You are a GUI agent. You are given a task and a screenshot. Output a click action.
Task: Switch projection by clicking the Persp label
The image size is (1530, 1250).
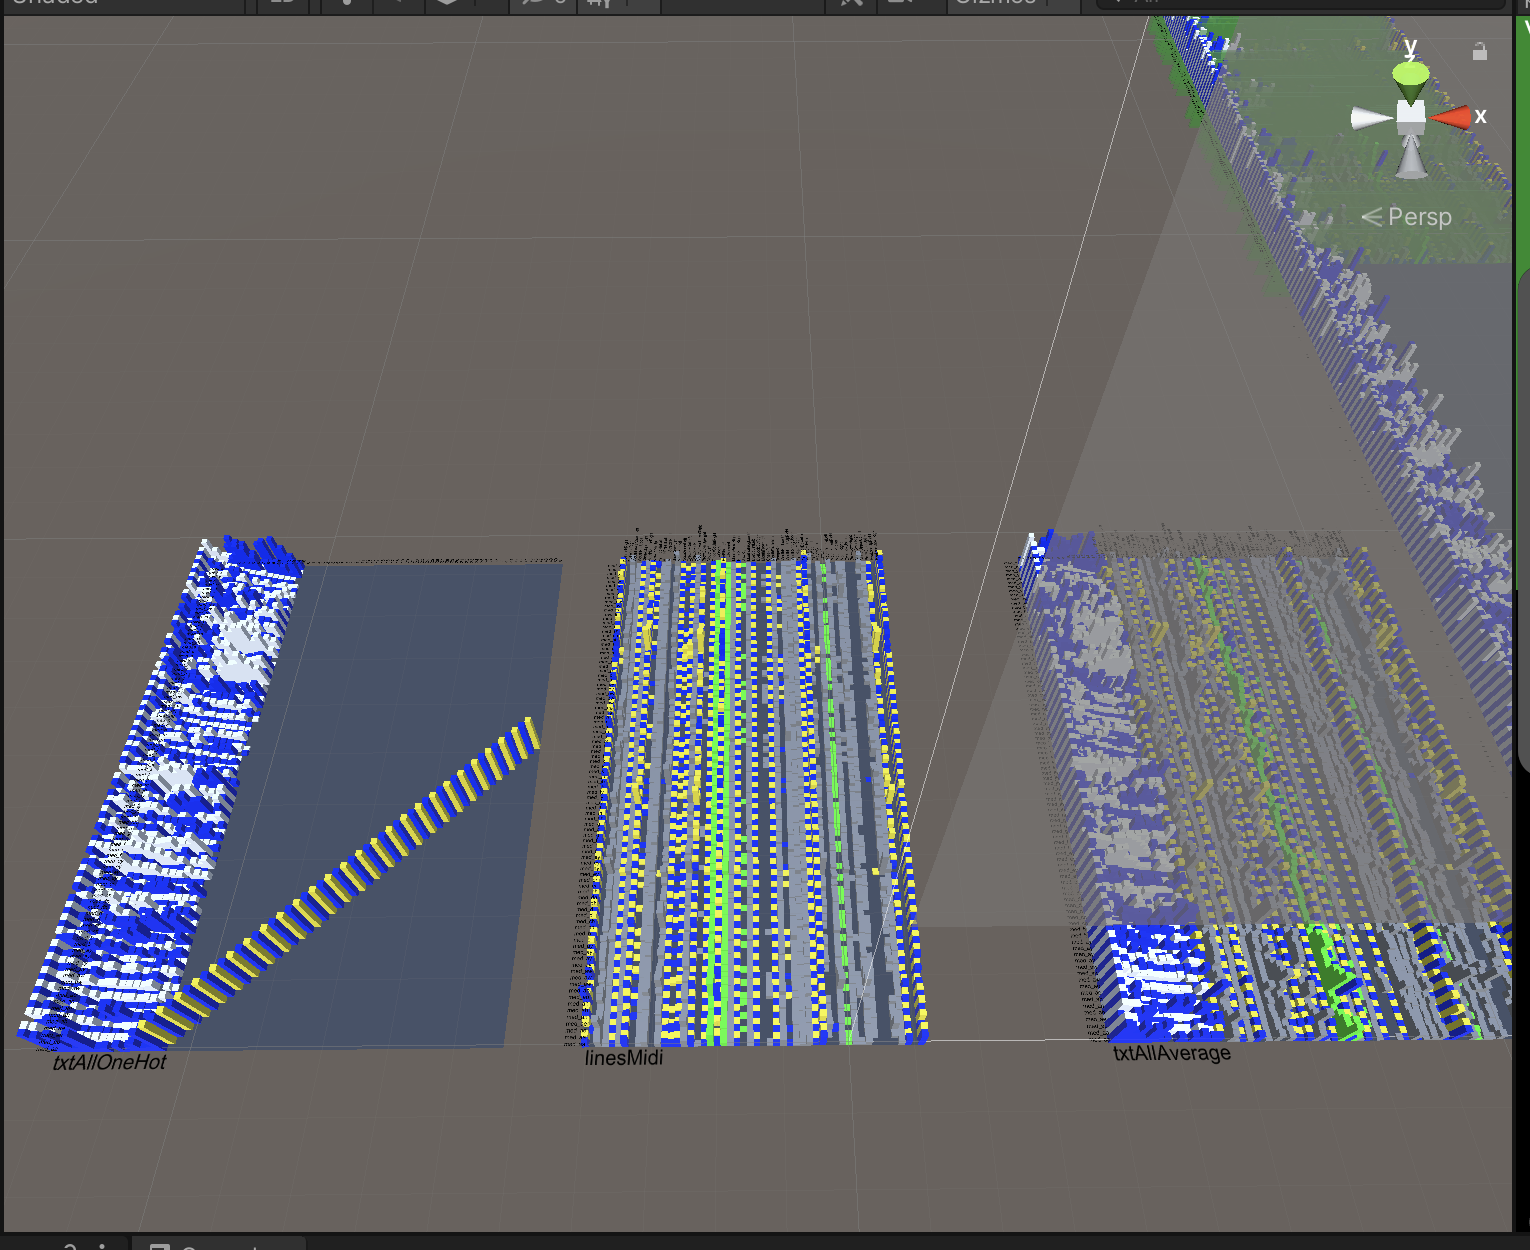coord(1418,217)
